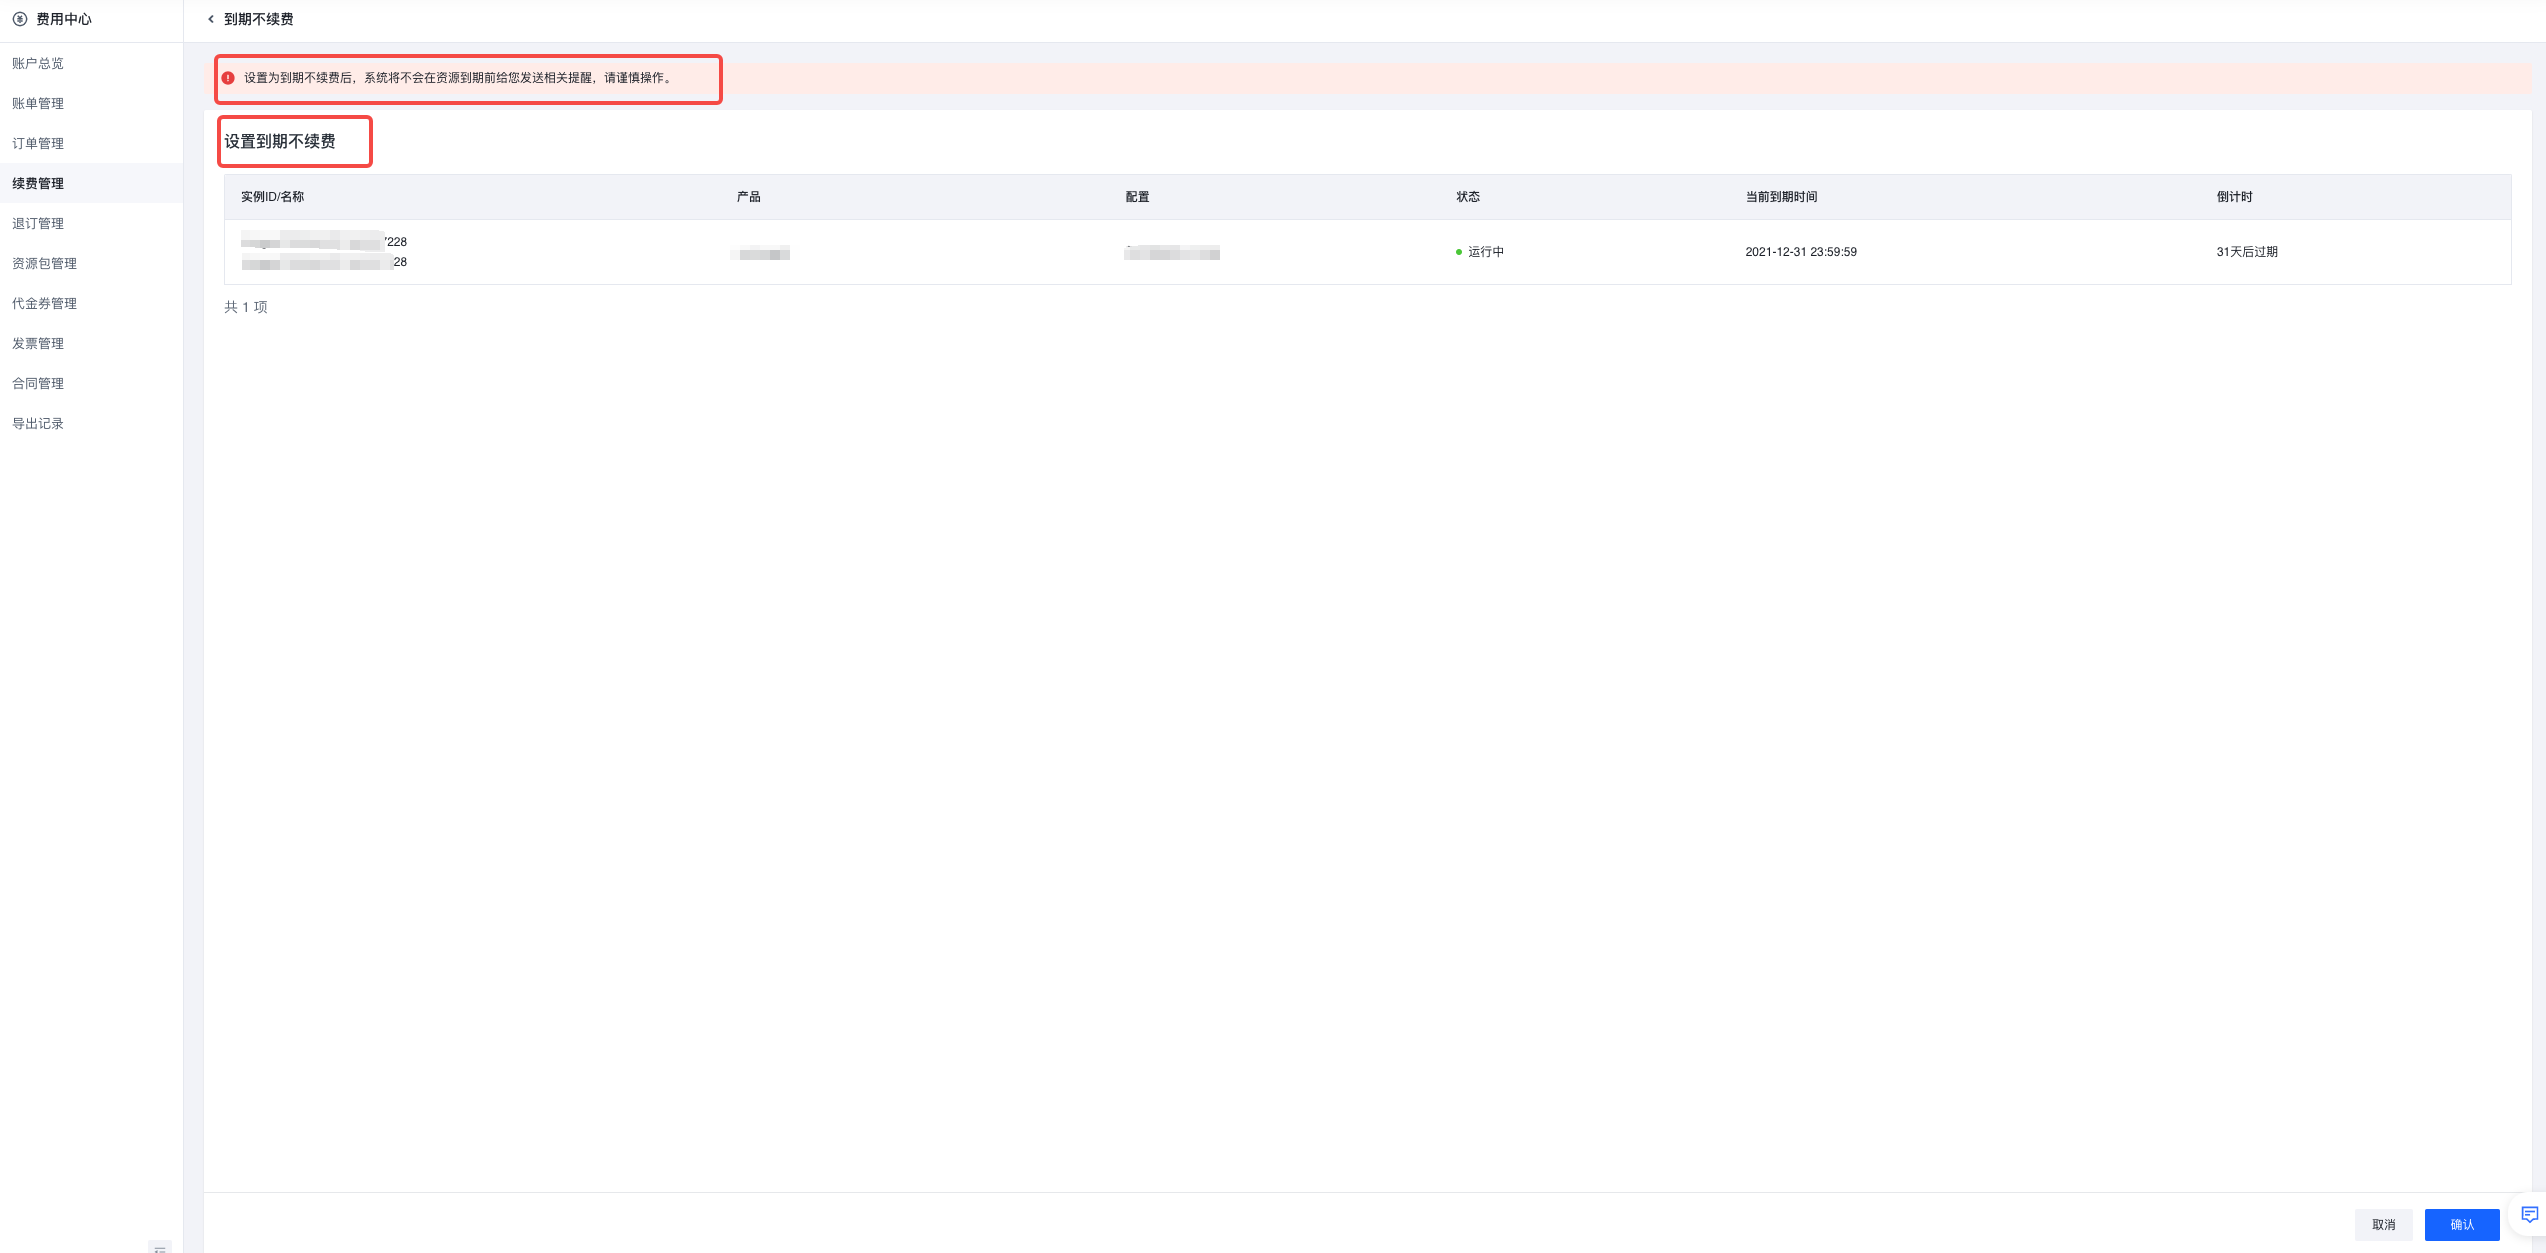Go to 账单管理 menu item
2546x1253 pixels.
(x=38, y=103)
